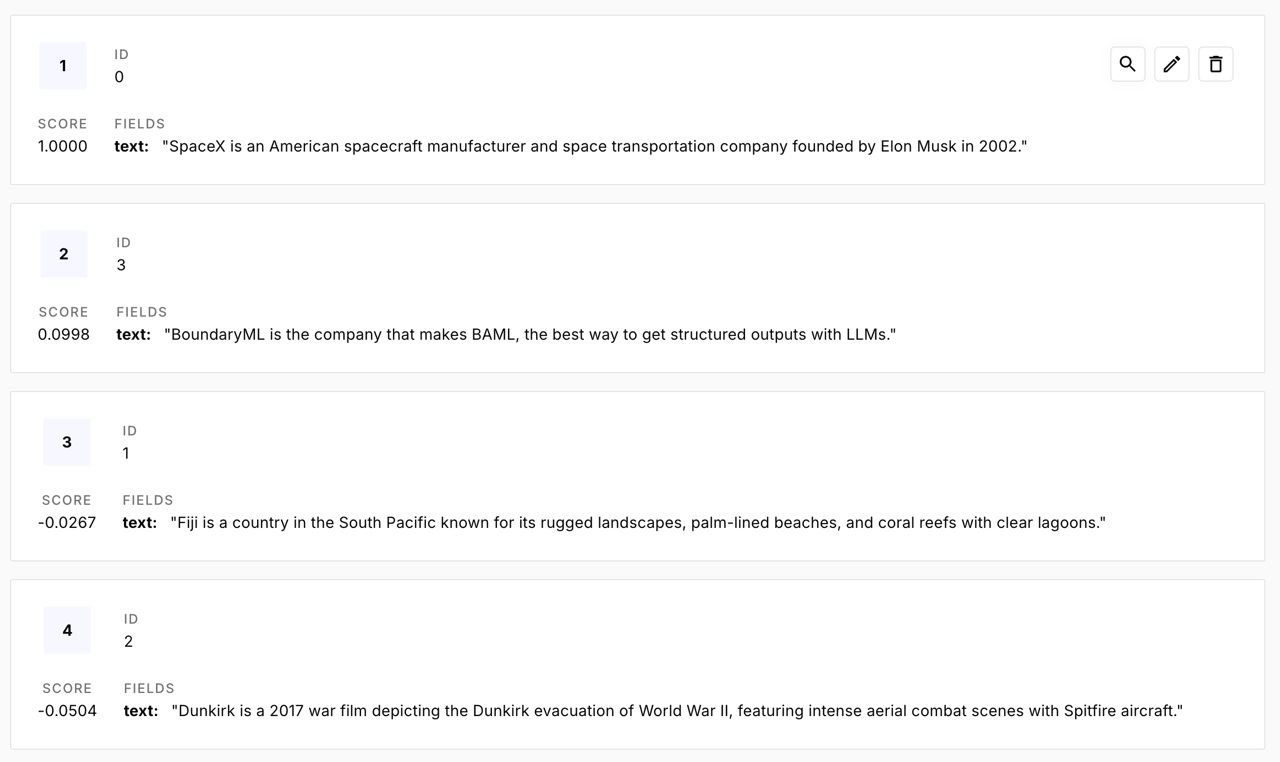Viewport: 1280px width, 762px height.
Task: Click the Dunkirk war film description text
Action: tap(677, 711)
